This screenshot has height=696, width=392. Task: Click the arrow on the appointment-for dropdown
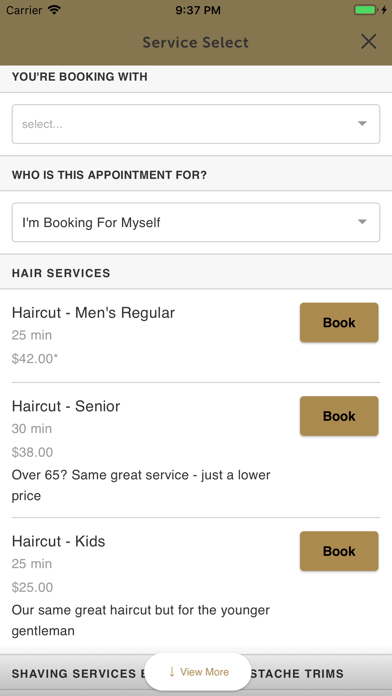tap(362, 222)
